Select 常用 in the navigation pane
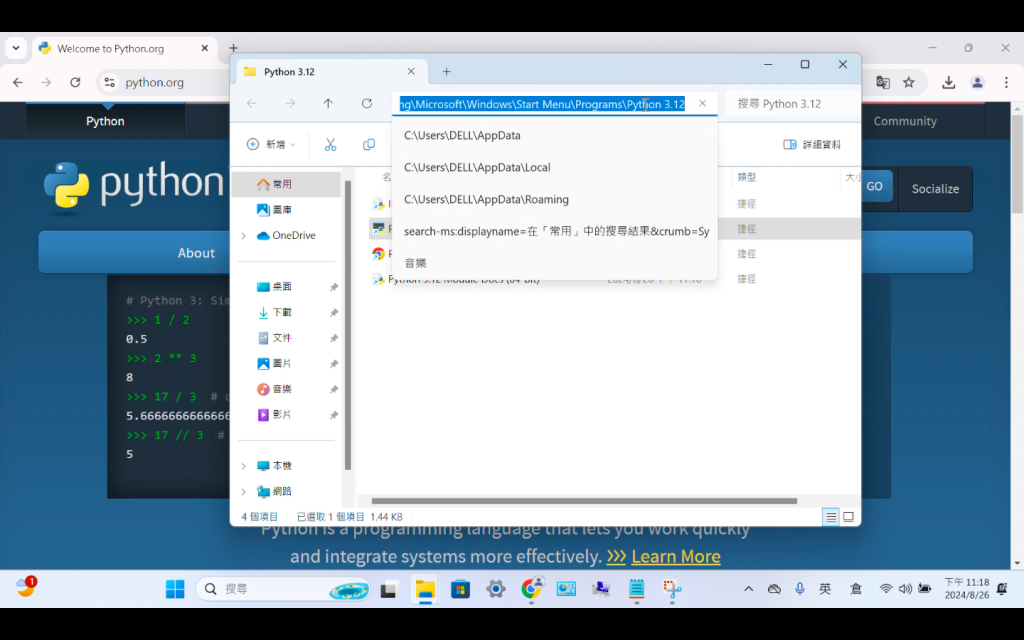1024x640 pixels. tap(287, 184)
